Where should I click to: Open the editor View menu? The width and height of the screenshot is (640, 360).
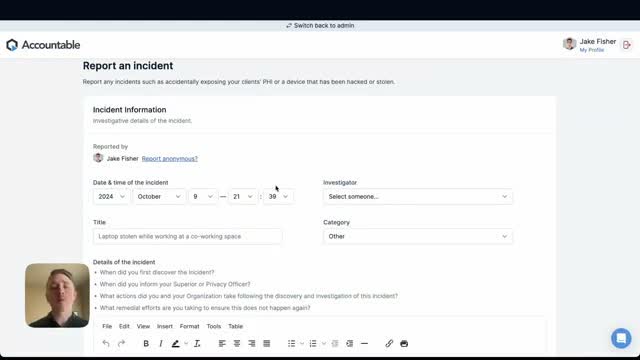coord(143,327)
